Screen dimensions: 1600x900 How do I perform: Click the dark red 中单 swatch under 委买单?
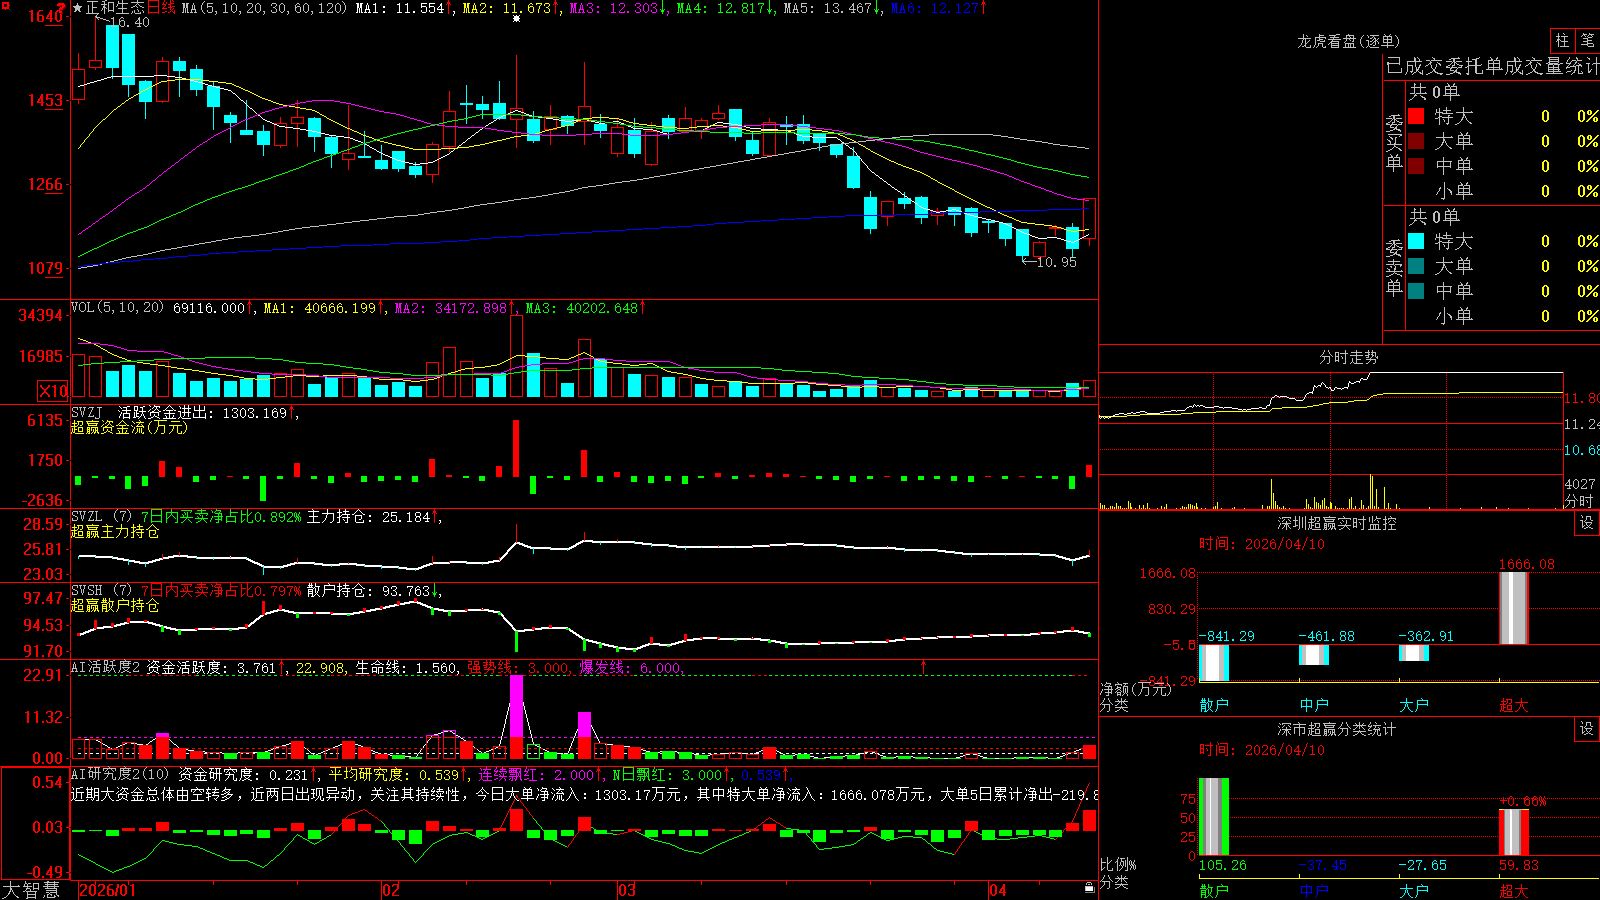coord(1416,165)
